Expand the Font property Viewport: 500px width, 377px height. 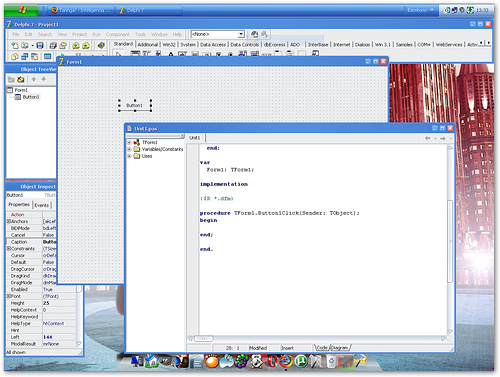pos(9,296)
